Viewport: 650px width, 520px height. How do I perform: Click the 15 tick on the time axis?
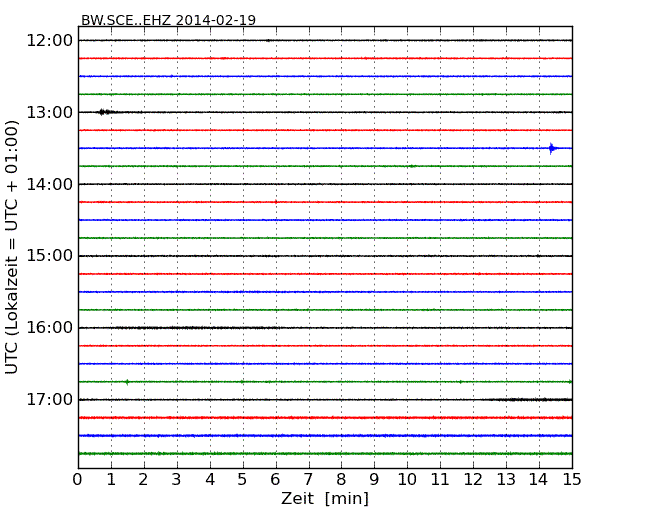pyautogui.click(x=572, y=480)
